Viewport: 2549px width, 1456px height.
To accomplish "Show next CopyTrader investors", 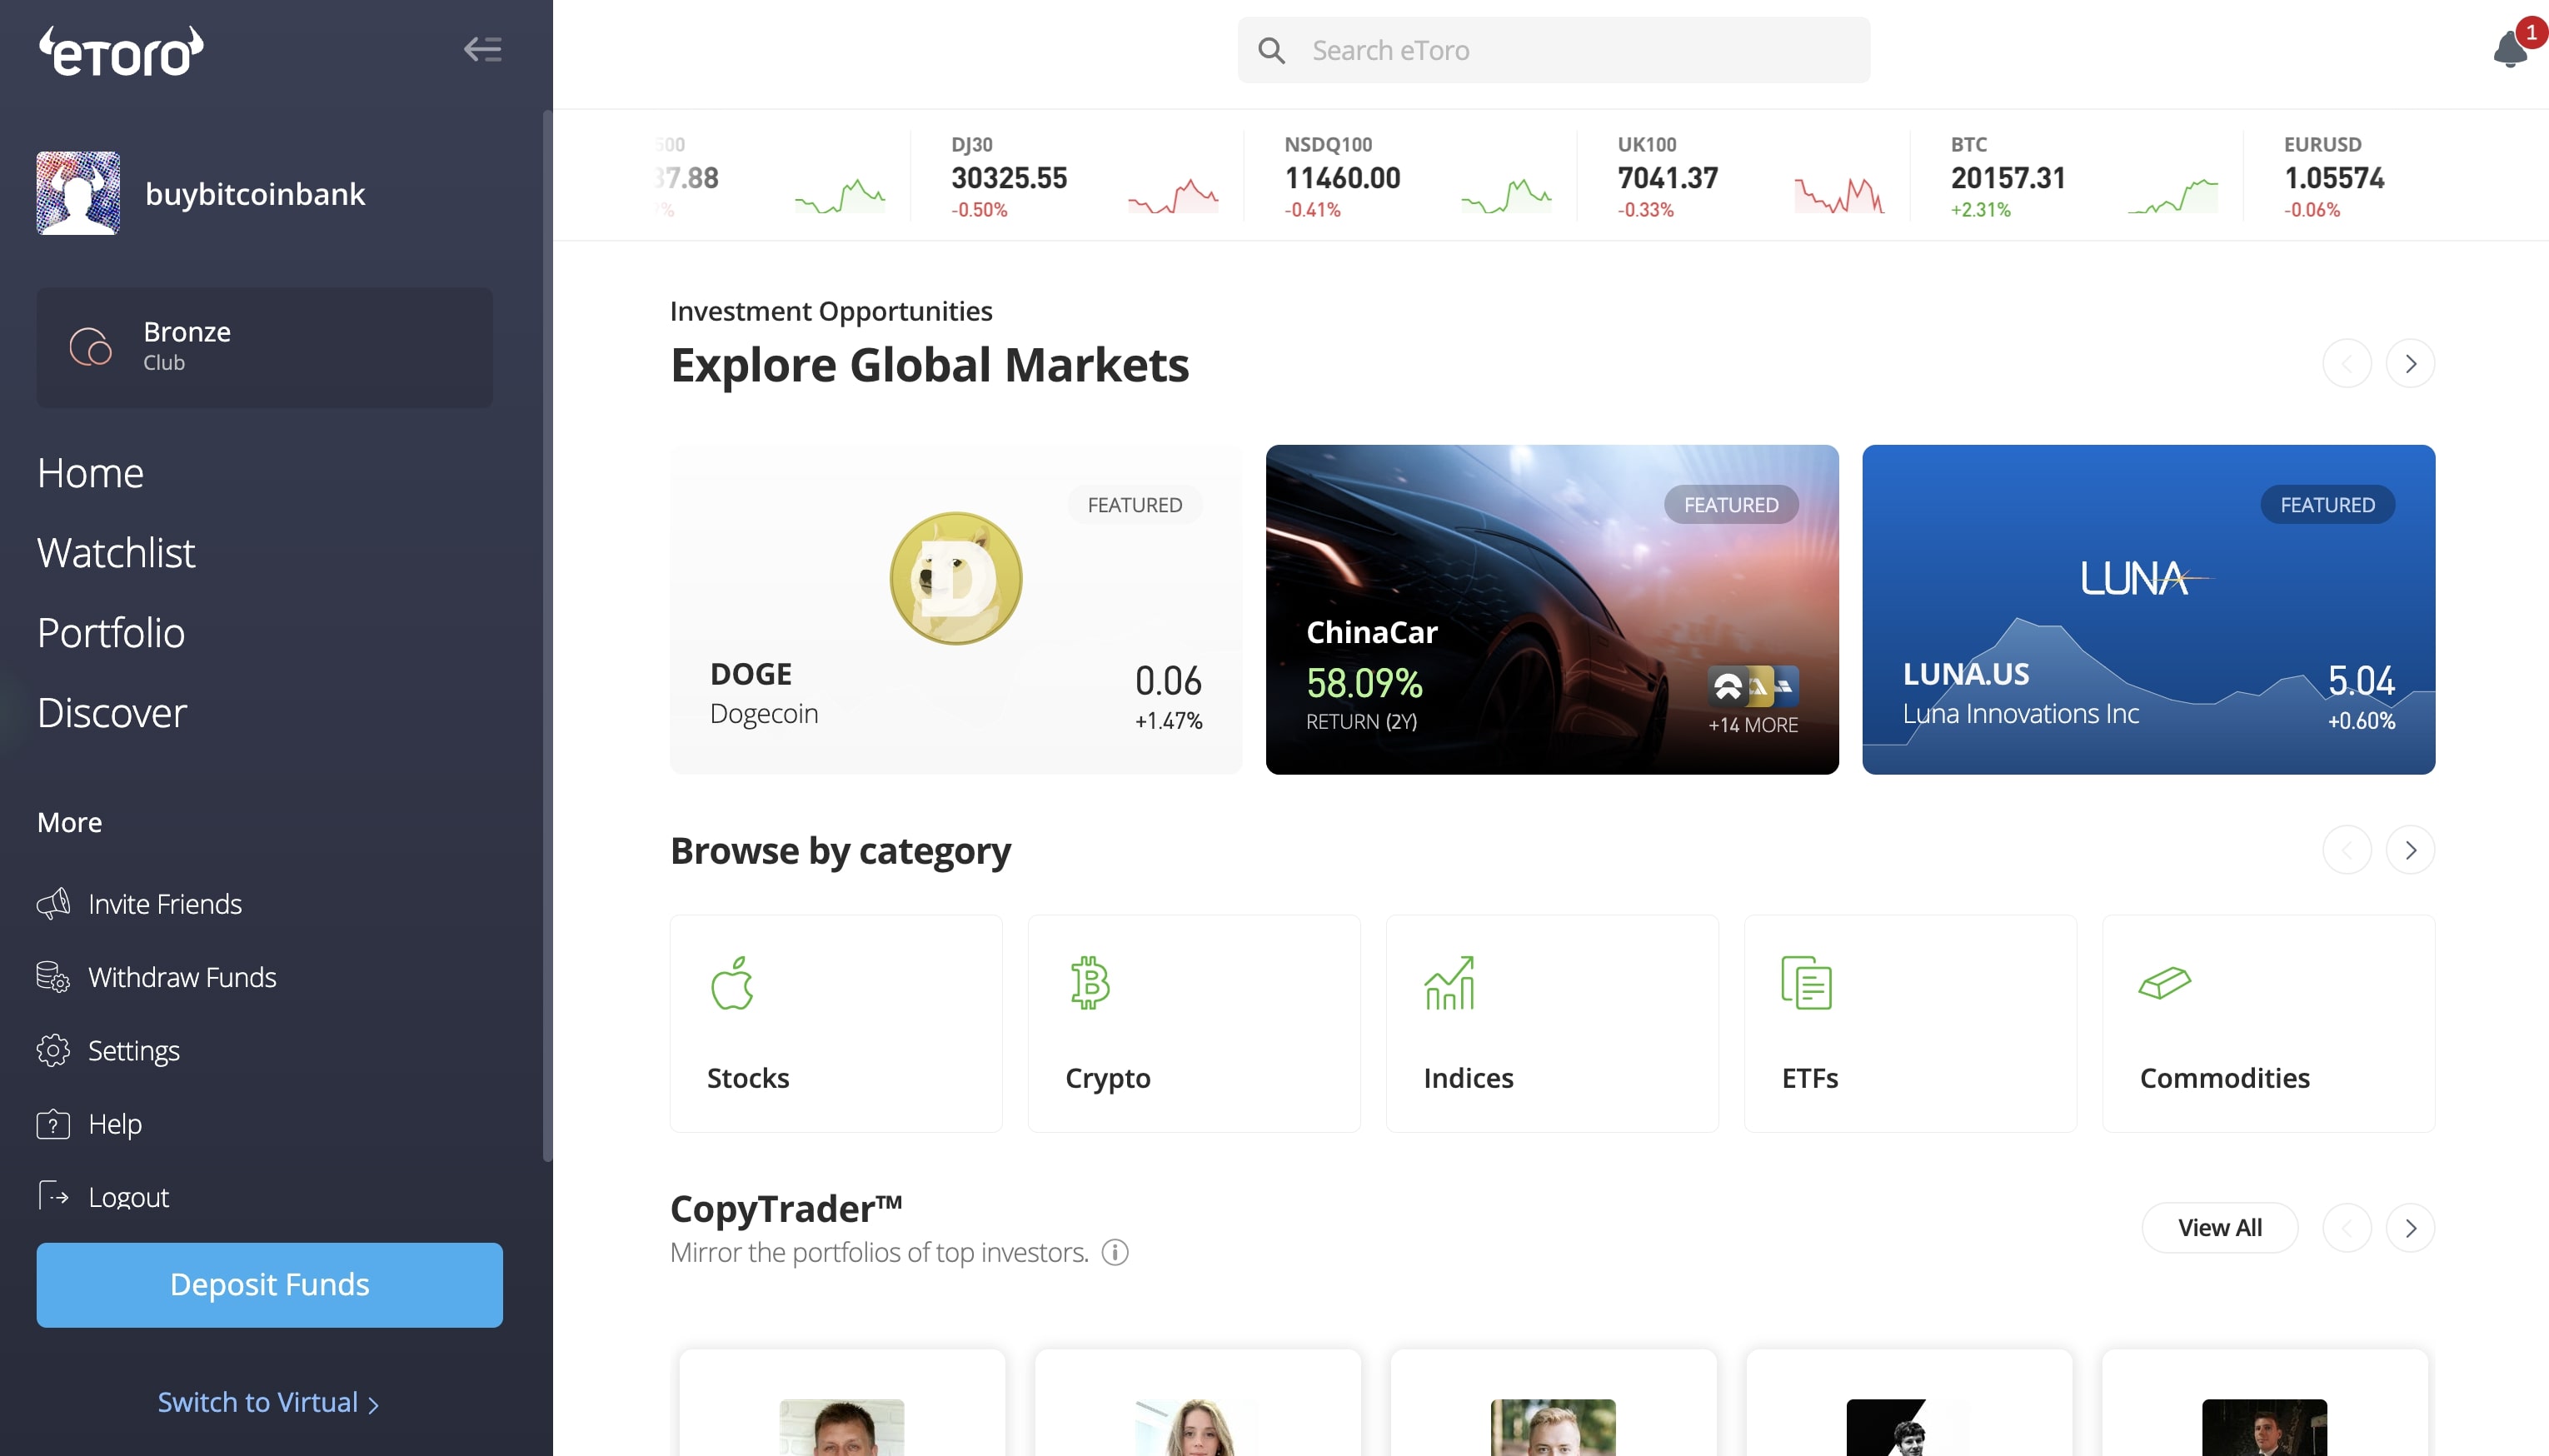I will tap(2410, 1228).
